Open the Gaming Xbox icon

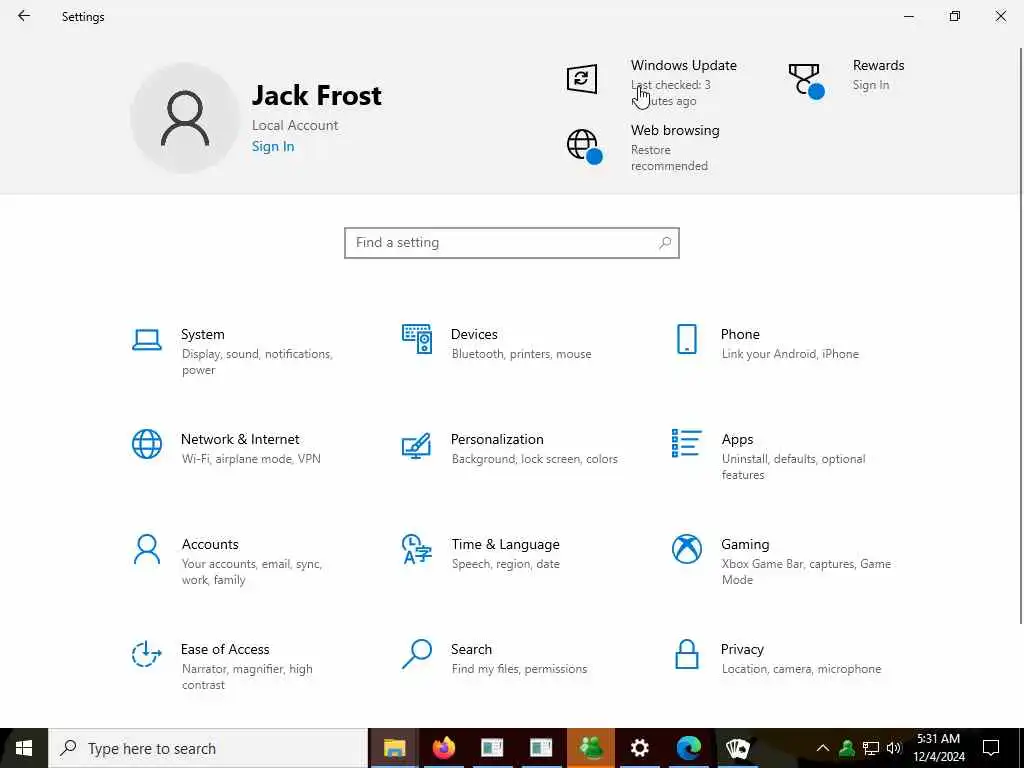(686, 549)
